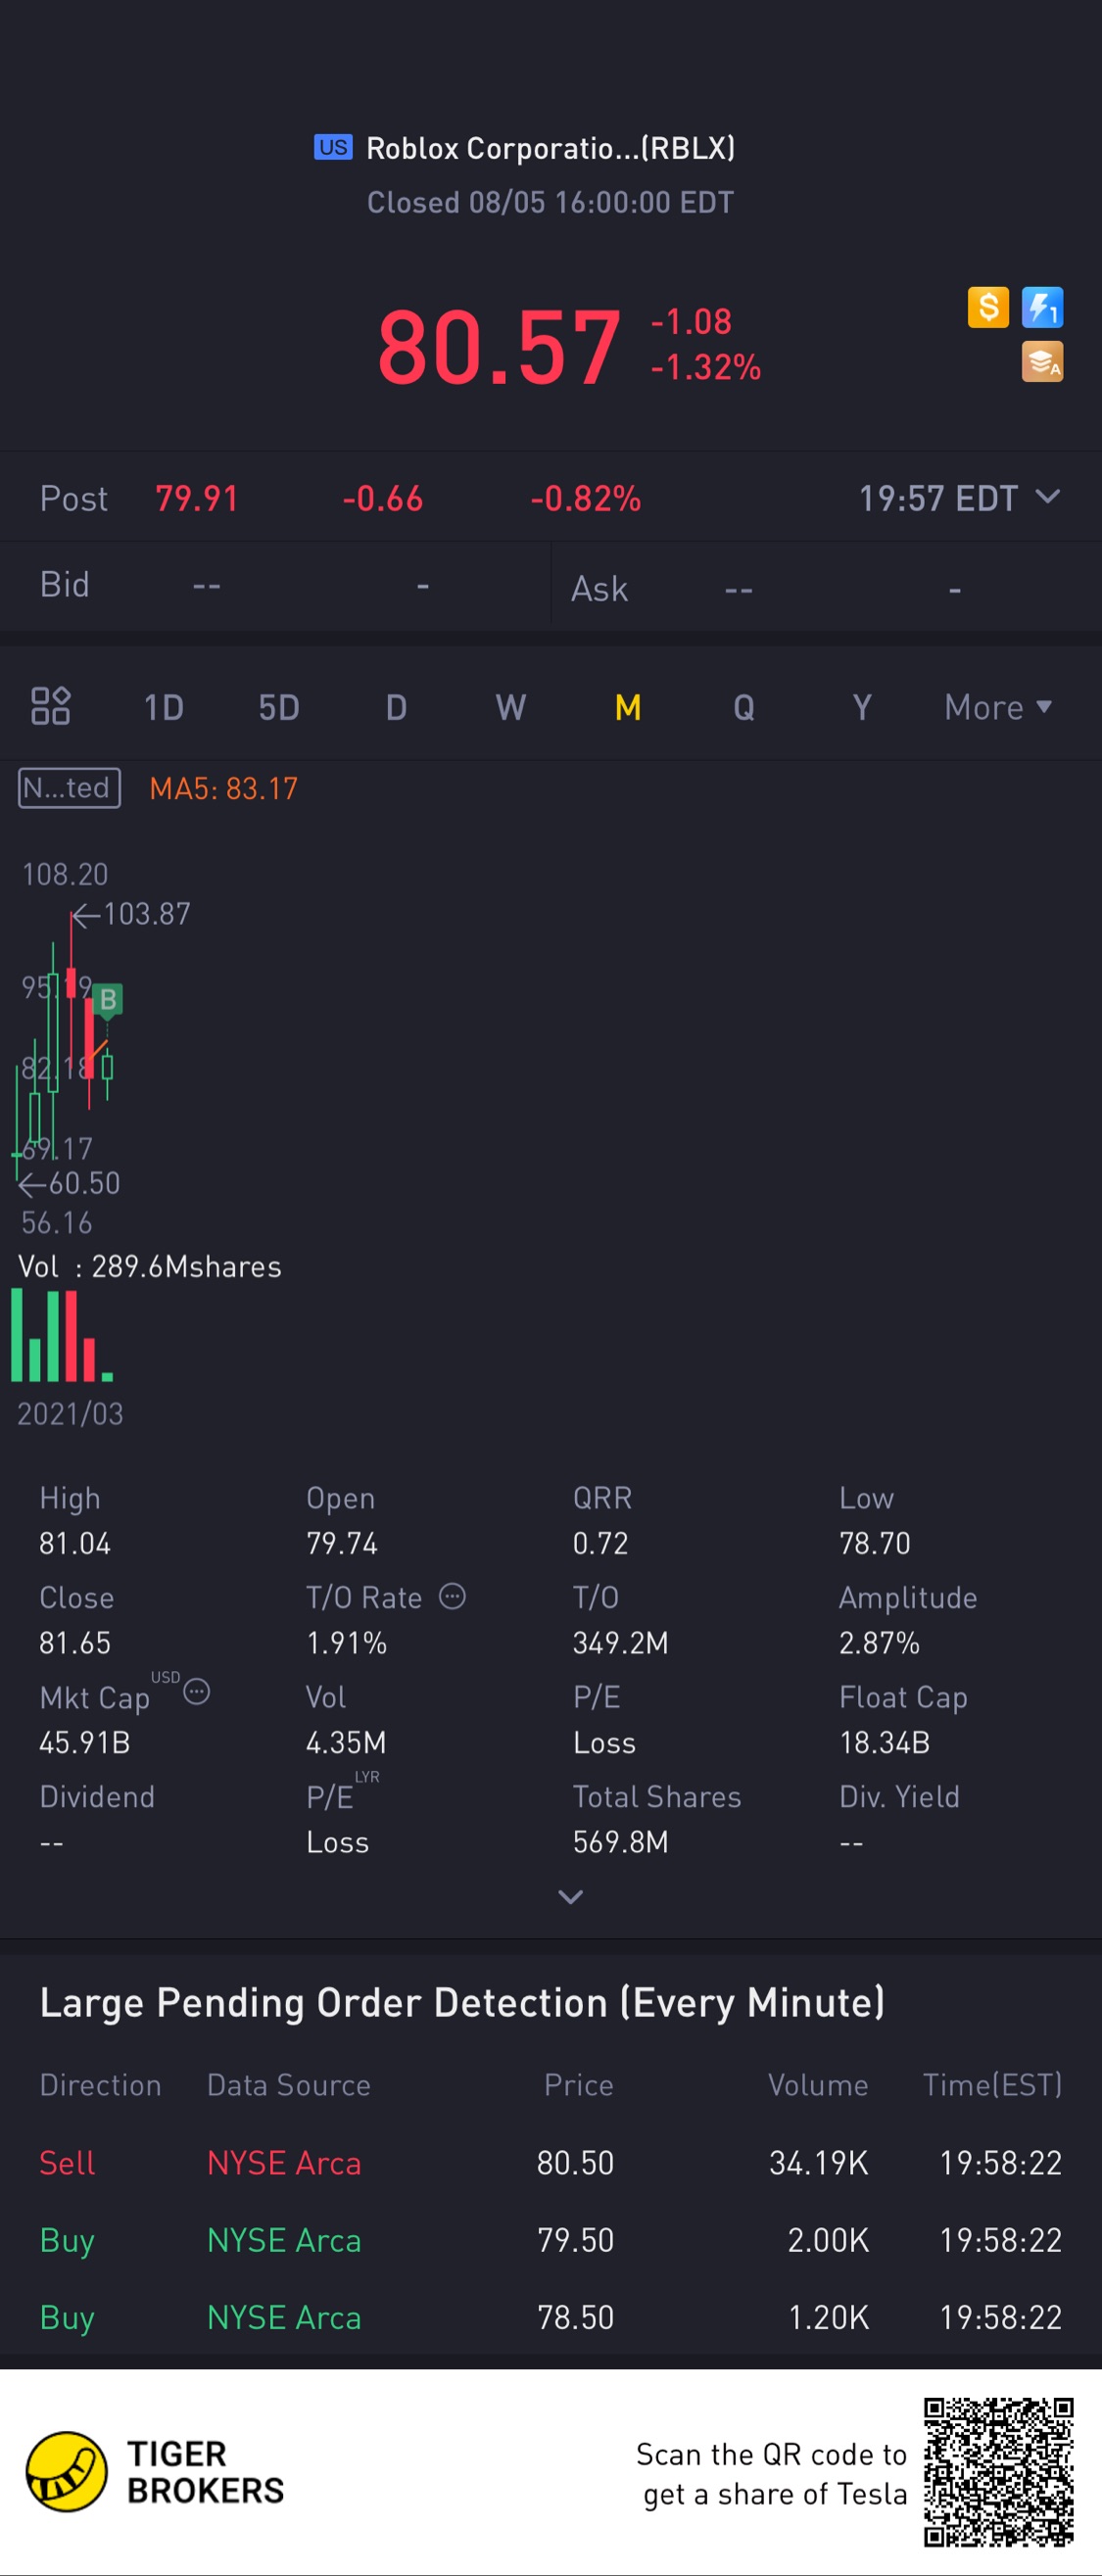
Task: Tap the orange dollar sign icon
Action: coord(988,308)
